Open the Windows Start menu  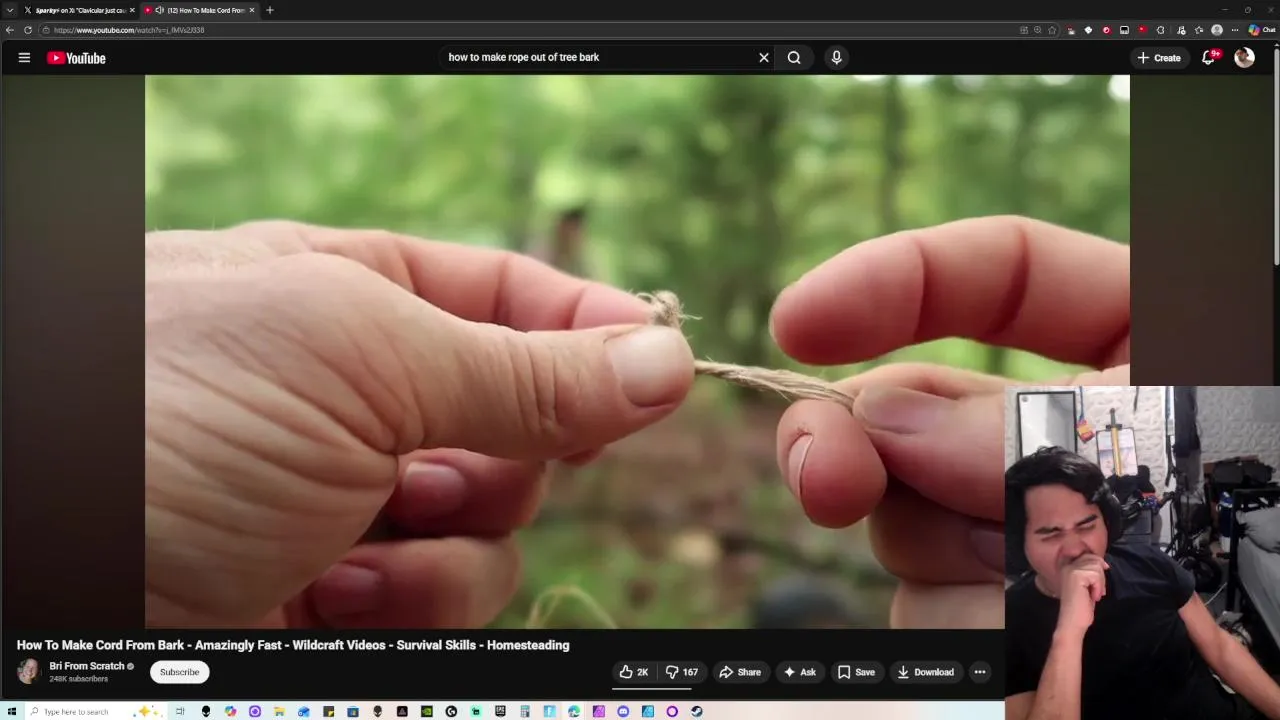tap(11, 711)
